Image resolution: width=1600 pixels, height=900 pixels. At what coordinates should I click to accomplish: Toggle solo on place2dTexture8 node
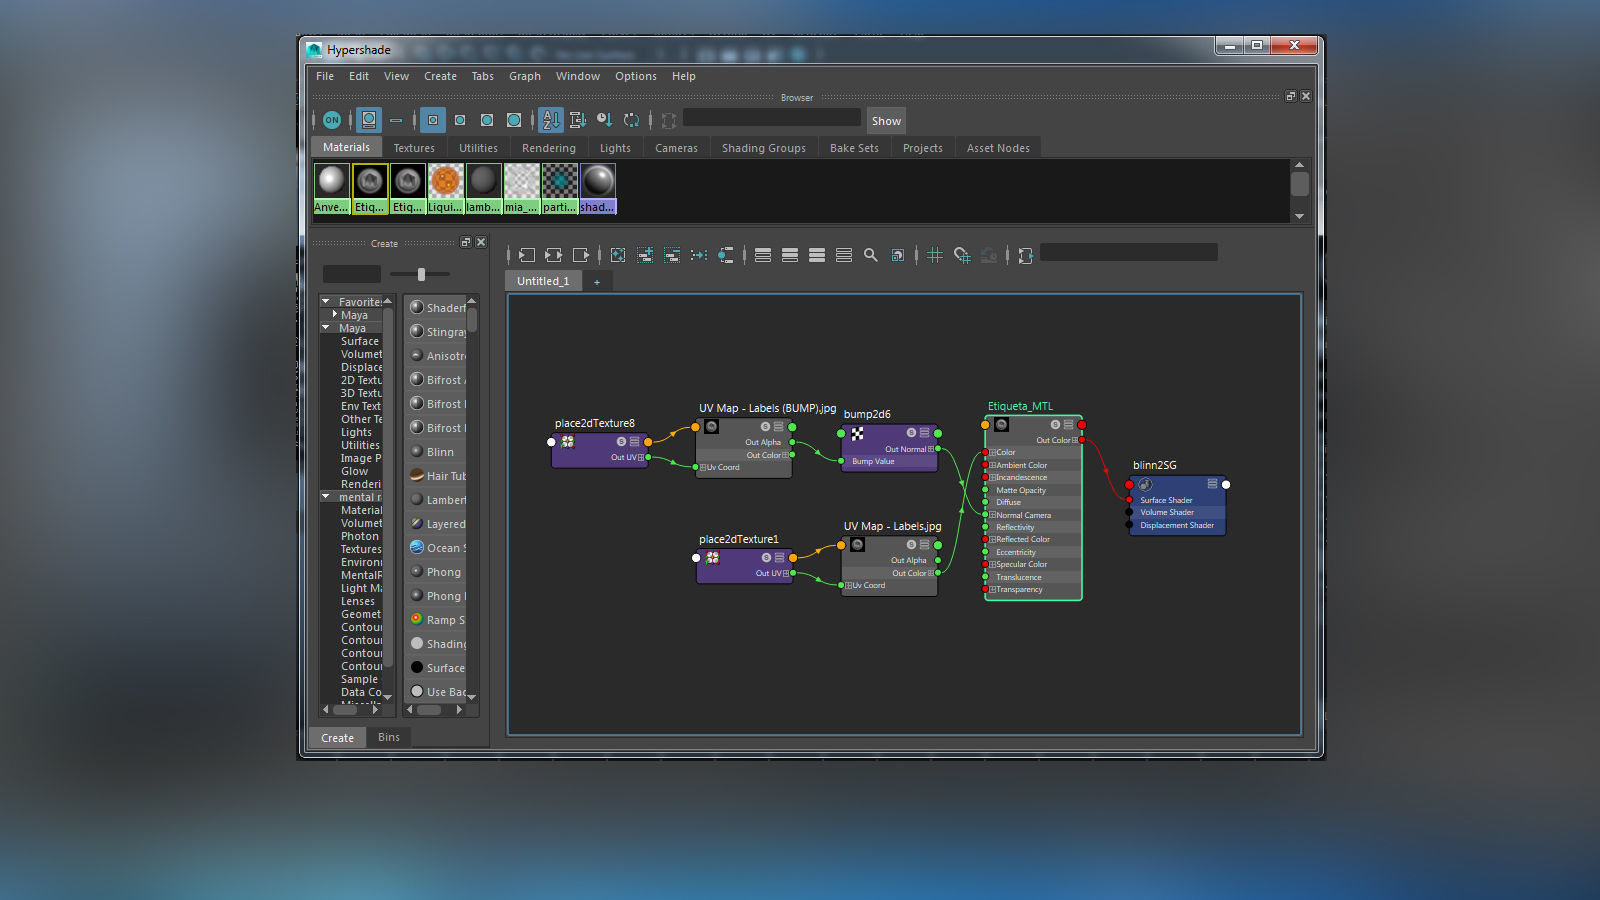tap(621, 441)
